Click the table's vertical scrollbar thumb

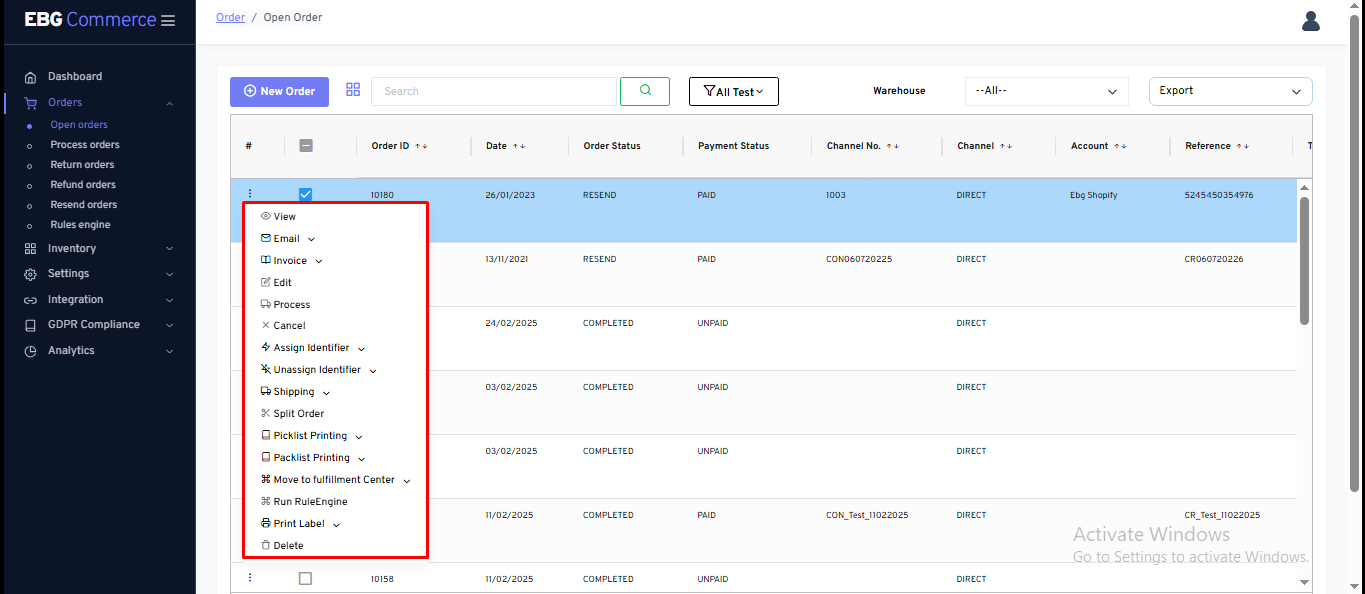pos(1304,260)
